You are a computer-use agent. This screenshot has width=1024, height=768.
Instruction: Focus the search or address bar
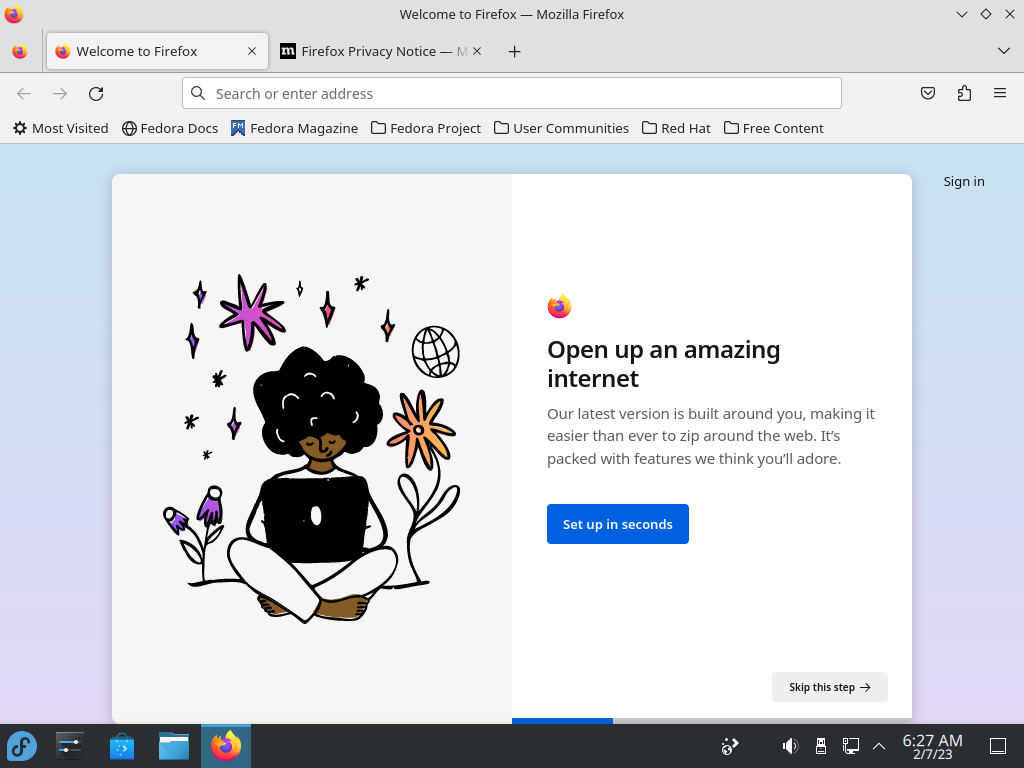(x=512, y=93)
